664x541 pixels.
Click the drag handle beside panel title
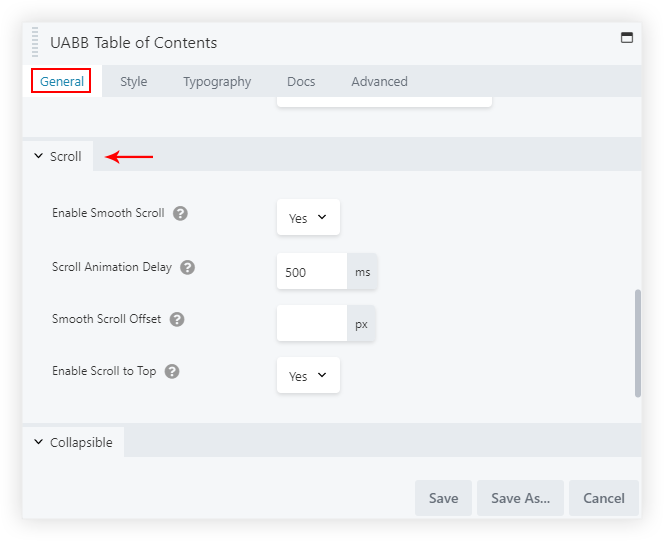(x=36, y=43)
